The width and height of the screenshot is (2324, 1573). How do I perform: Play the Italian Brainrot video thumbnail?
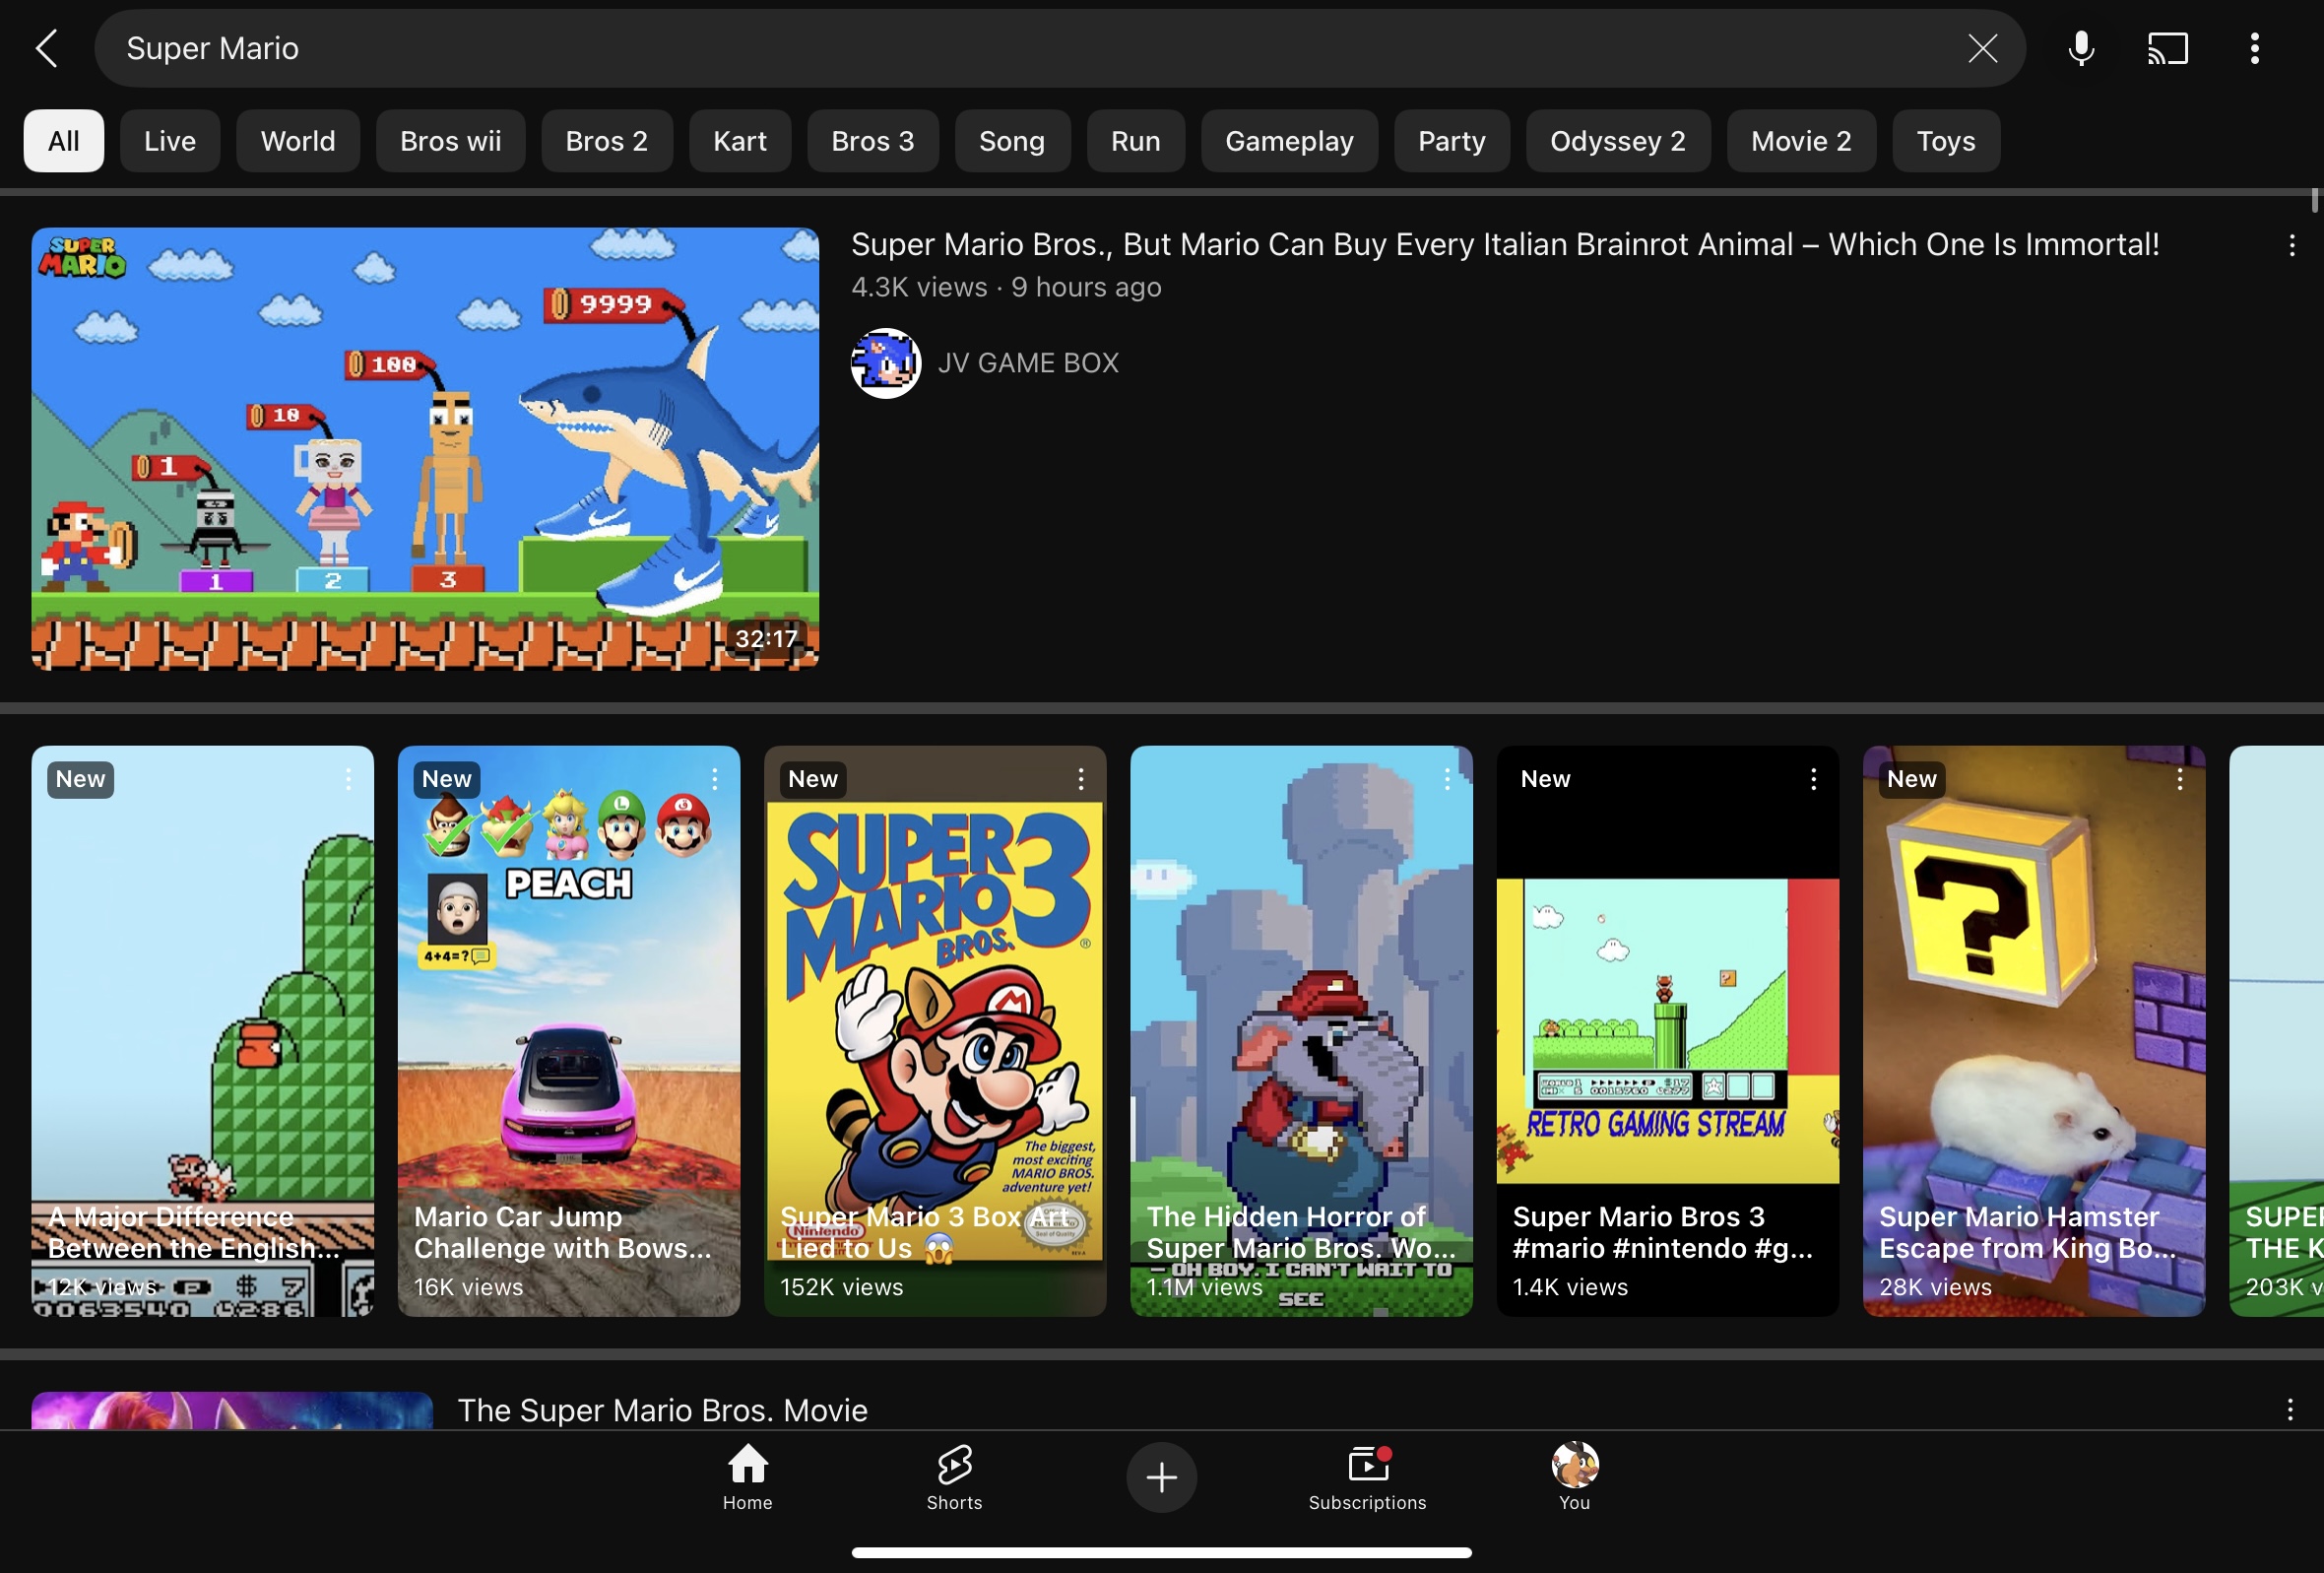click(425, 448)
